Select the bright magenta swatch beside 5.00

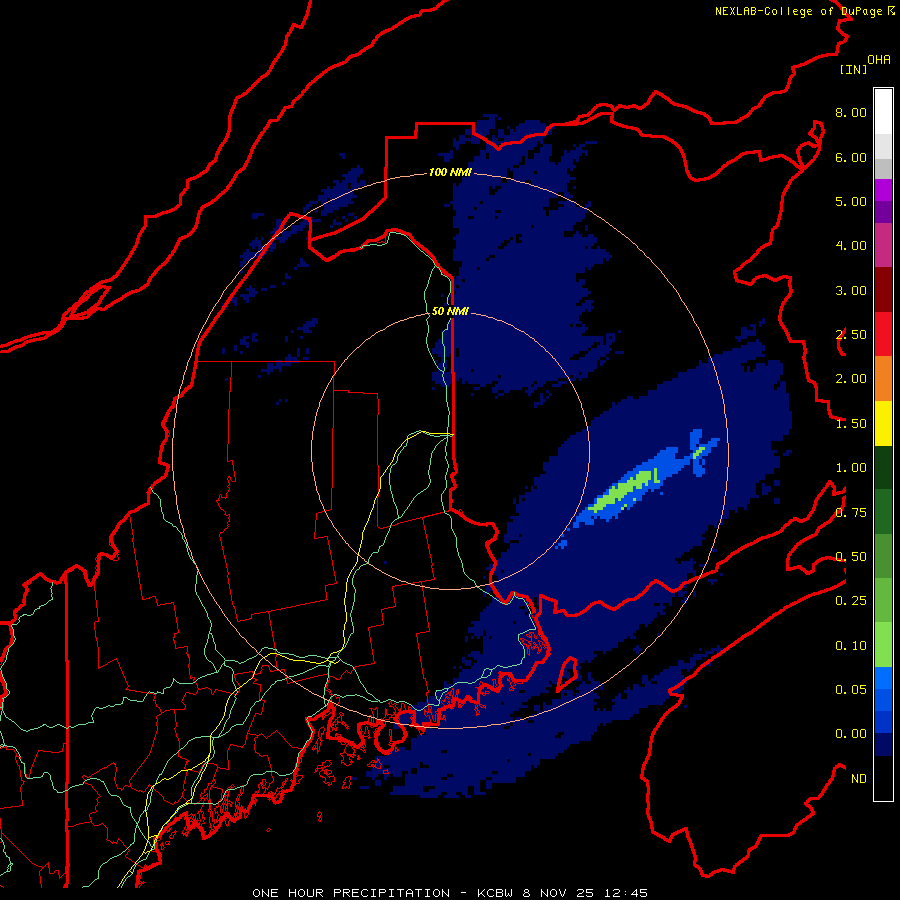pyautogui.click(x=883, y=190)
